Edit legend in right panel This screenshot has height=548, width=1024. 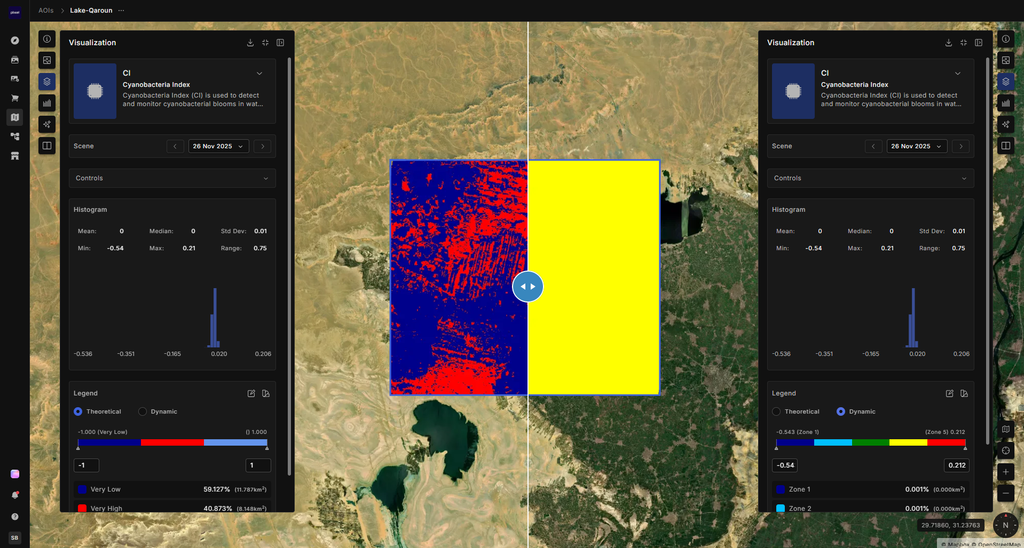point(950,393)
